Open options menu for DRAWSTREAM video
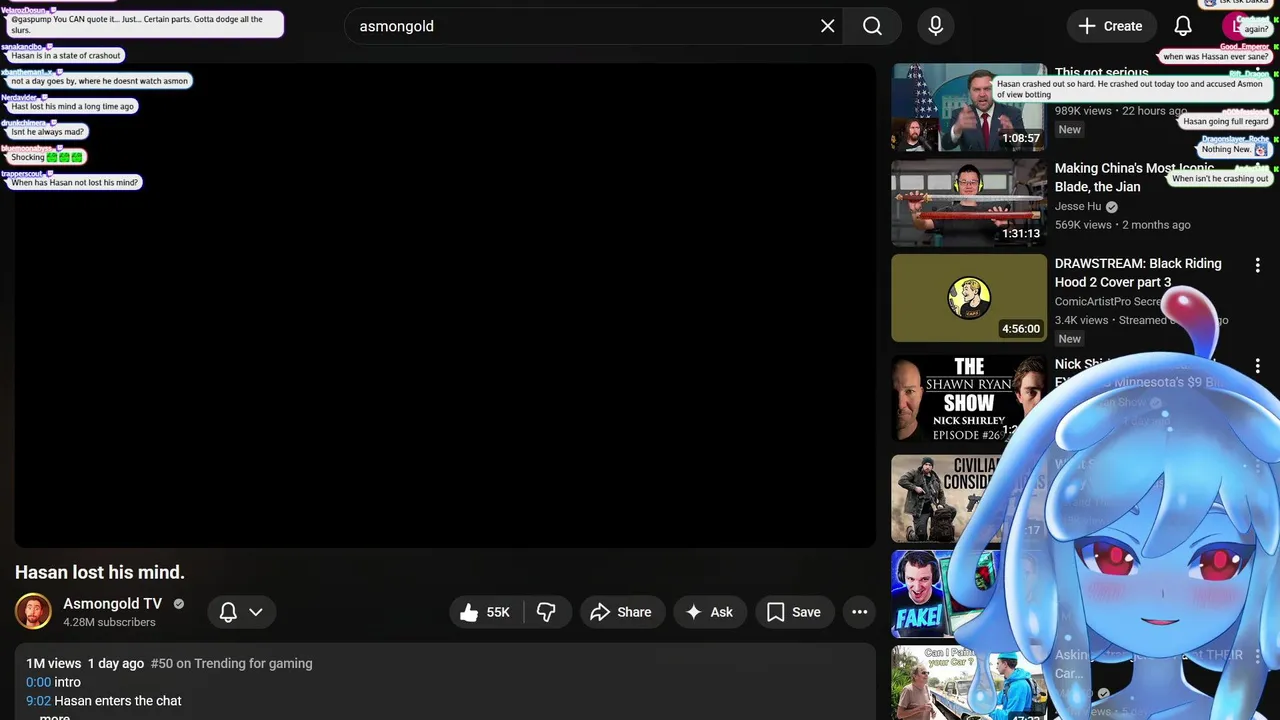Image resolution: width=1280 pixels, height=720 pixels. tap(1257, 265)
